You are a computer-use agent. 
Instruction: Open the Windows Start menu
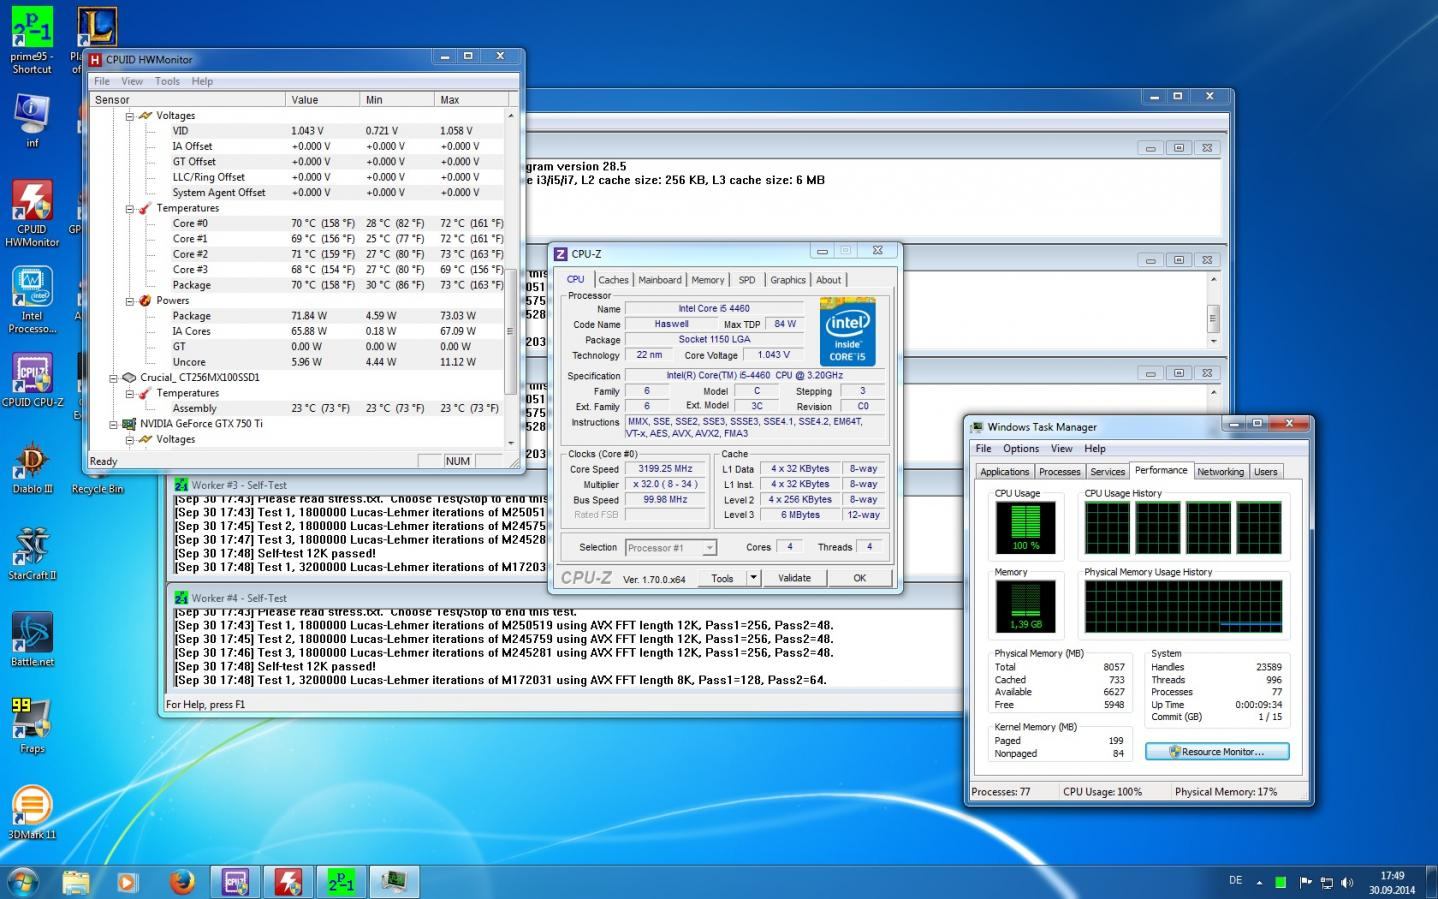(x=22, y=881)
